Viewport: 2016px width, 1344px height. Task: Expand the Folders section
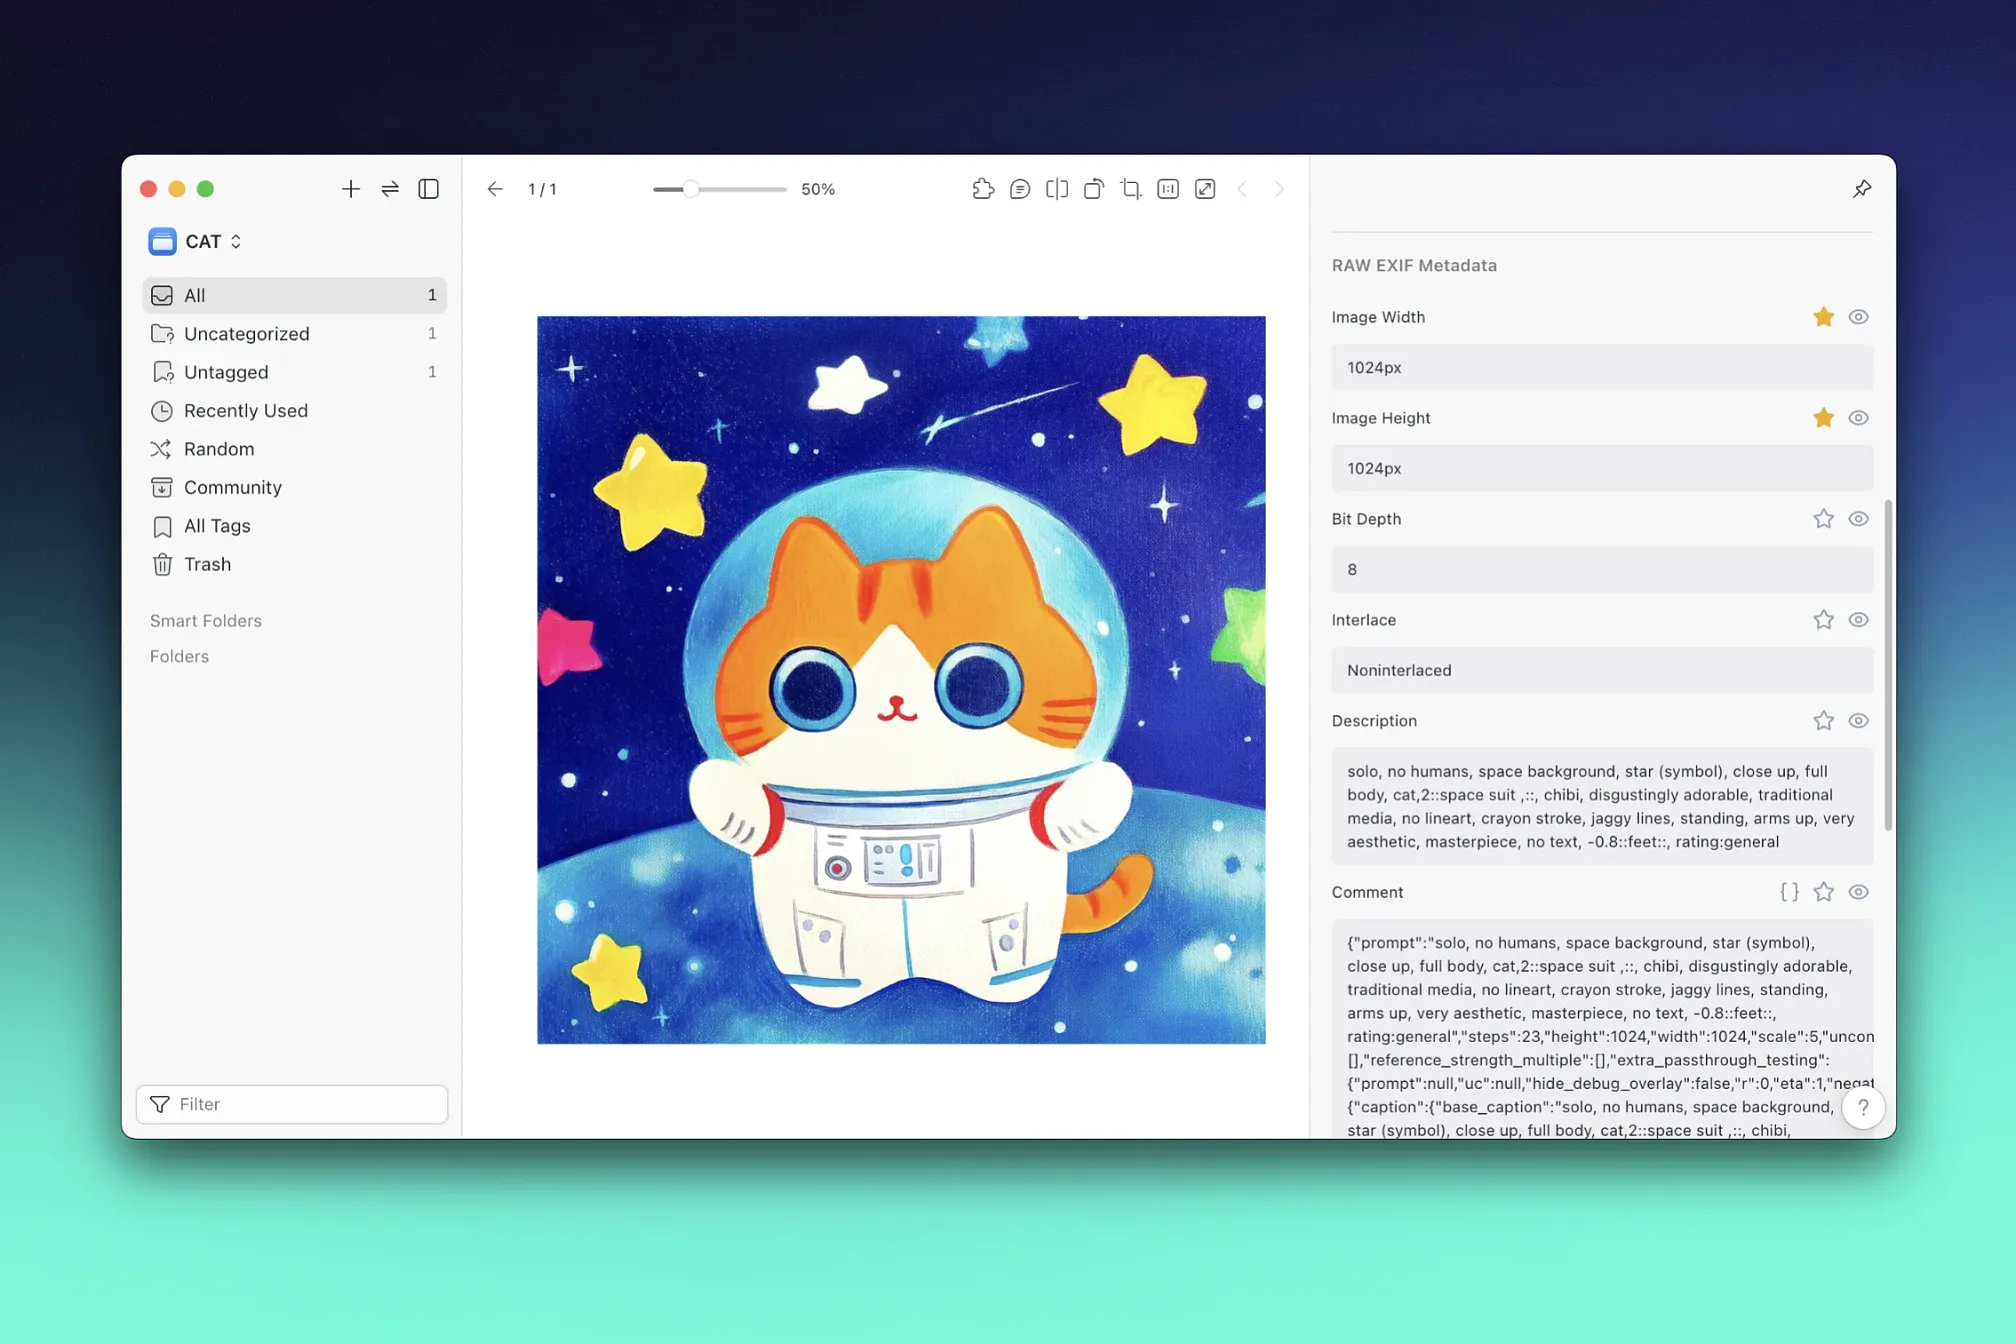(180, 657)
